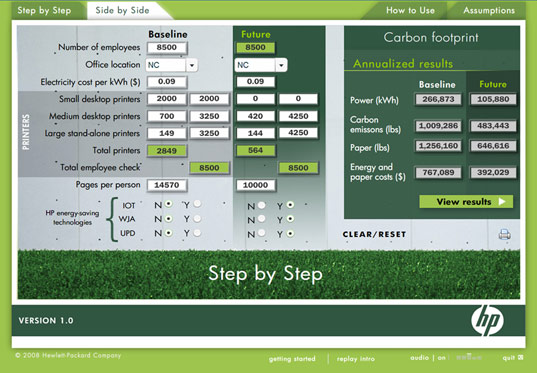537x373 pixels.
Task: Select Baseline WJA Y radio button
Action: coord(197,219)
